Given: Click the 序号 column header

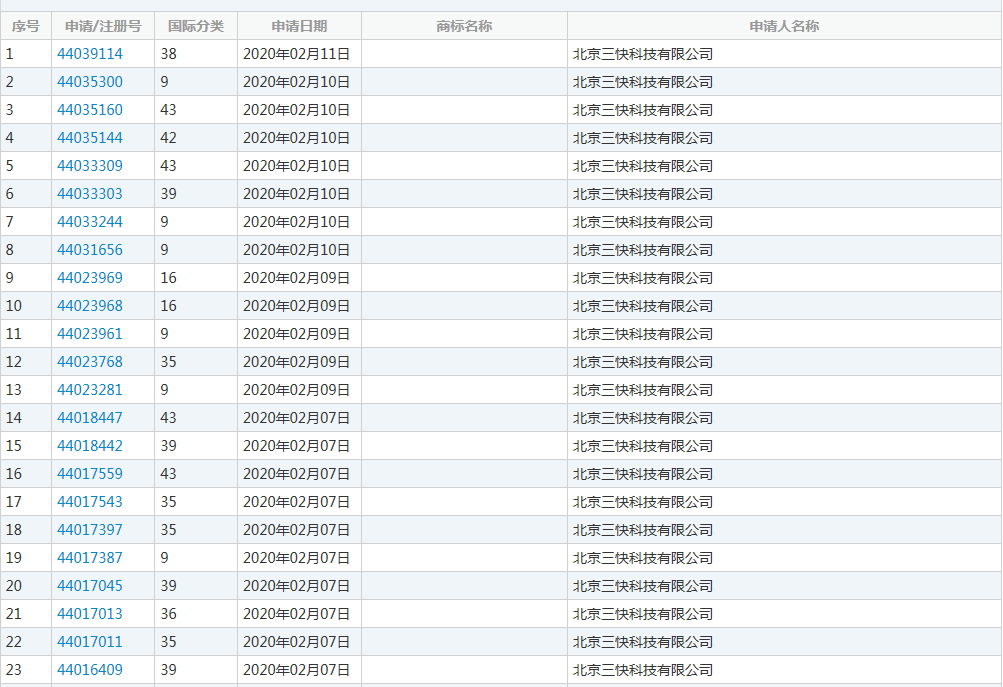Looking at the screenshot, I should pyautogui.click(x=26, y=26).
